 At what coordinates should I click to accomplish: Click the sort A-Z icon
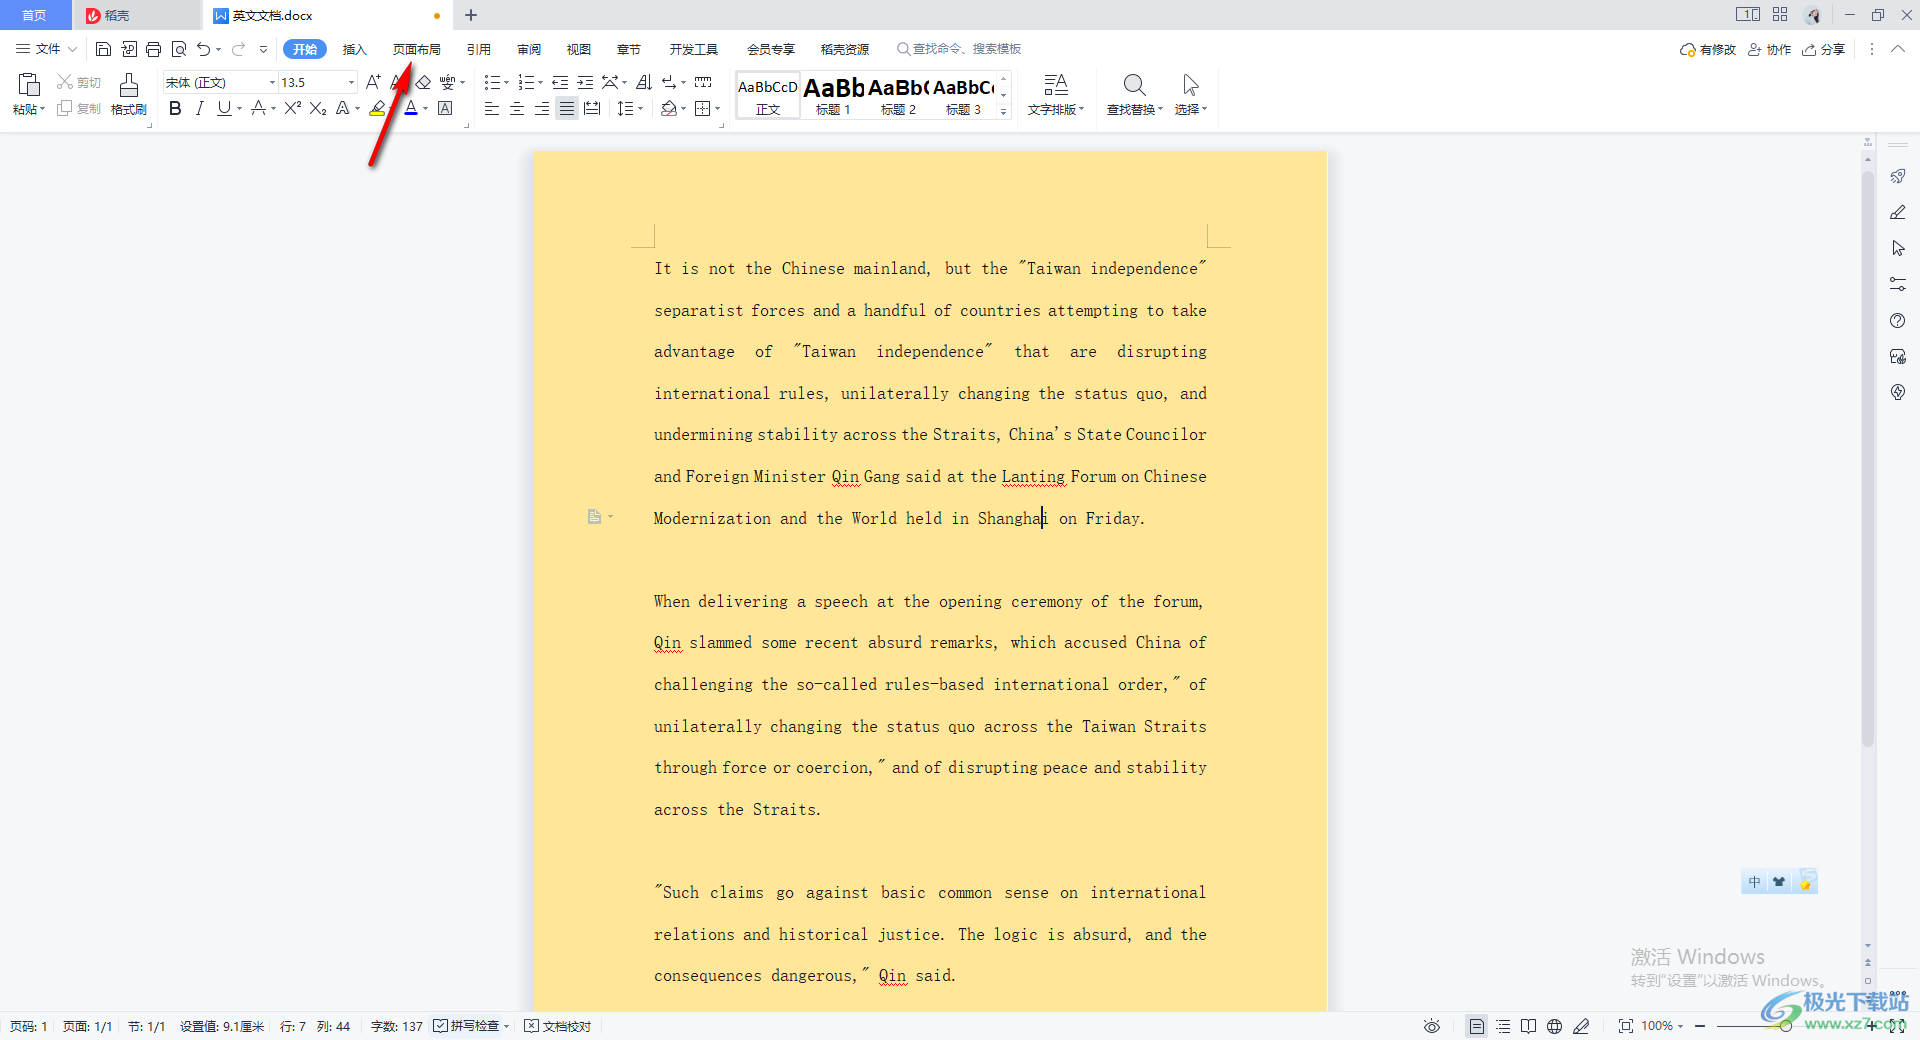(644, 82)
